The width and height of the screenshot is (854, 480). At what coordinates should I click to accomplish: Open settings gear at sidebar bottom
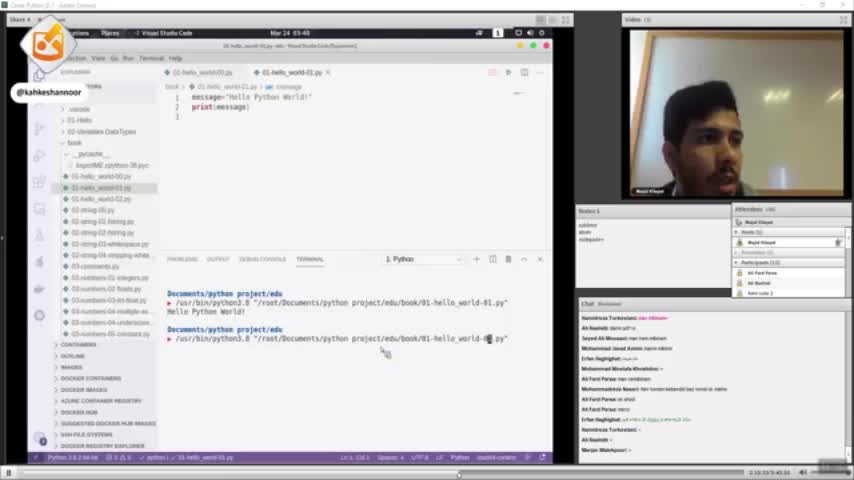pyautogui.click(x=39, y=438)
